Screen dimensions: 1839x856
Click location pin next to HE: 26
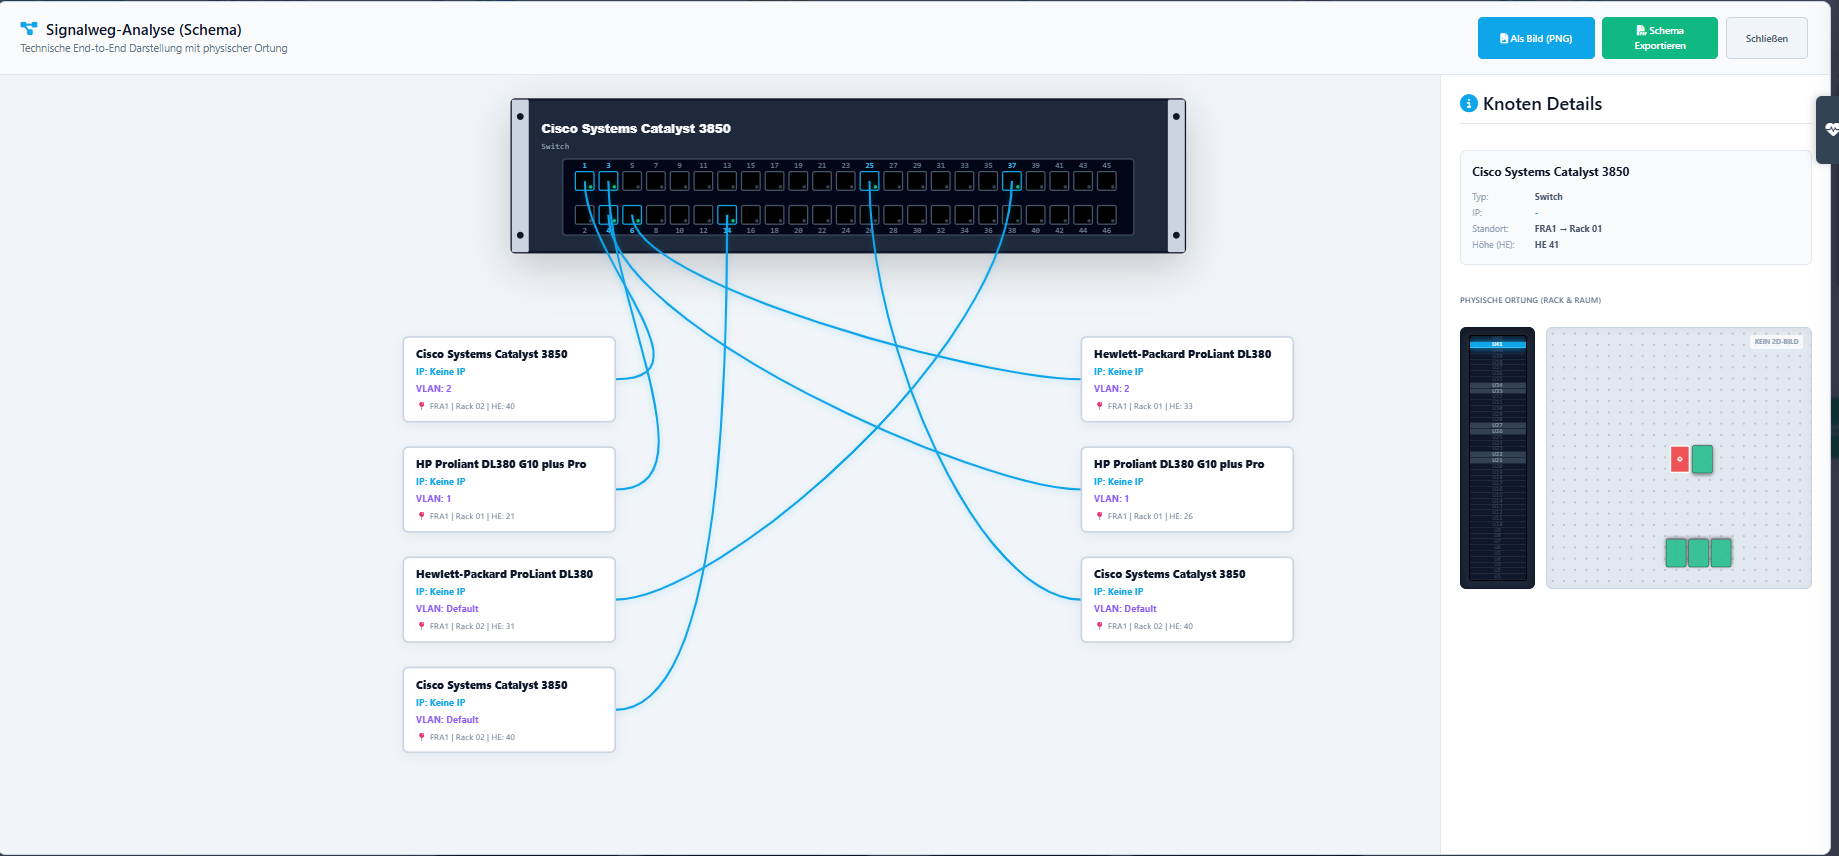(x=1099, y=516)
